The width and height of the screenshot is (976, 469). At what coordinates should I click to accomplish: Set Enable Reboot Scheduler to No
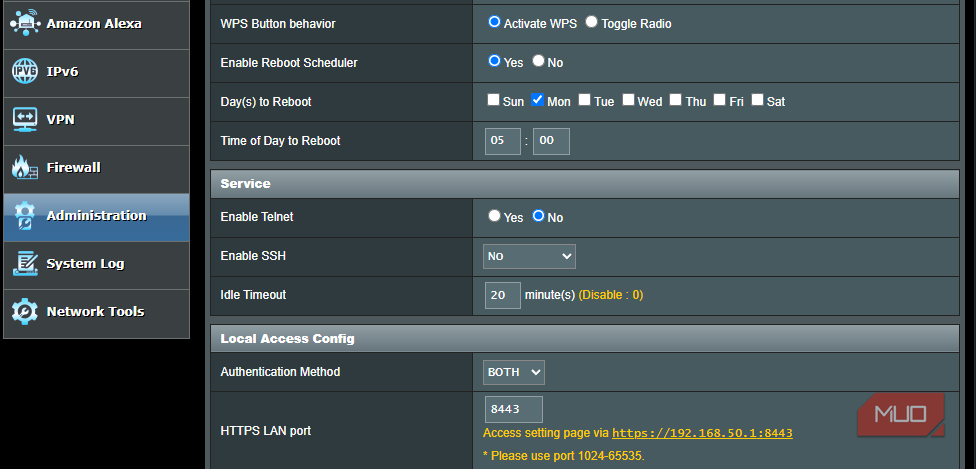538,61
